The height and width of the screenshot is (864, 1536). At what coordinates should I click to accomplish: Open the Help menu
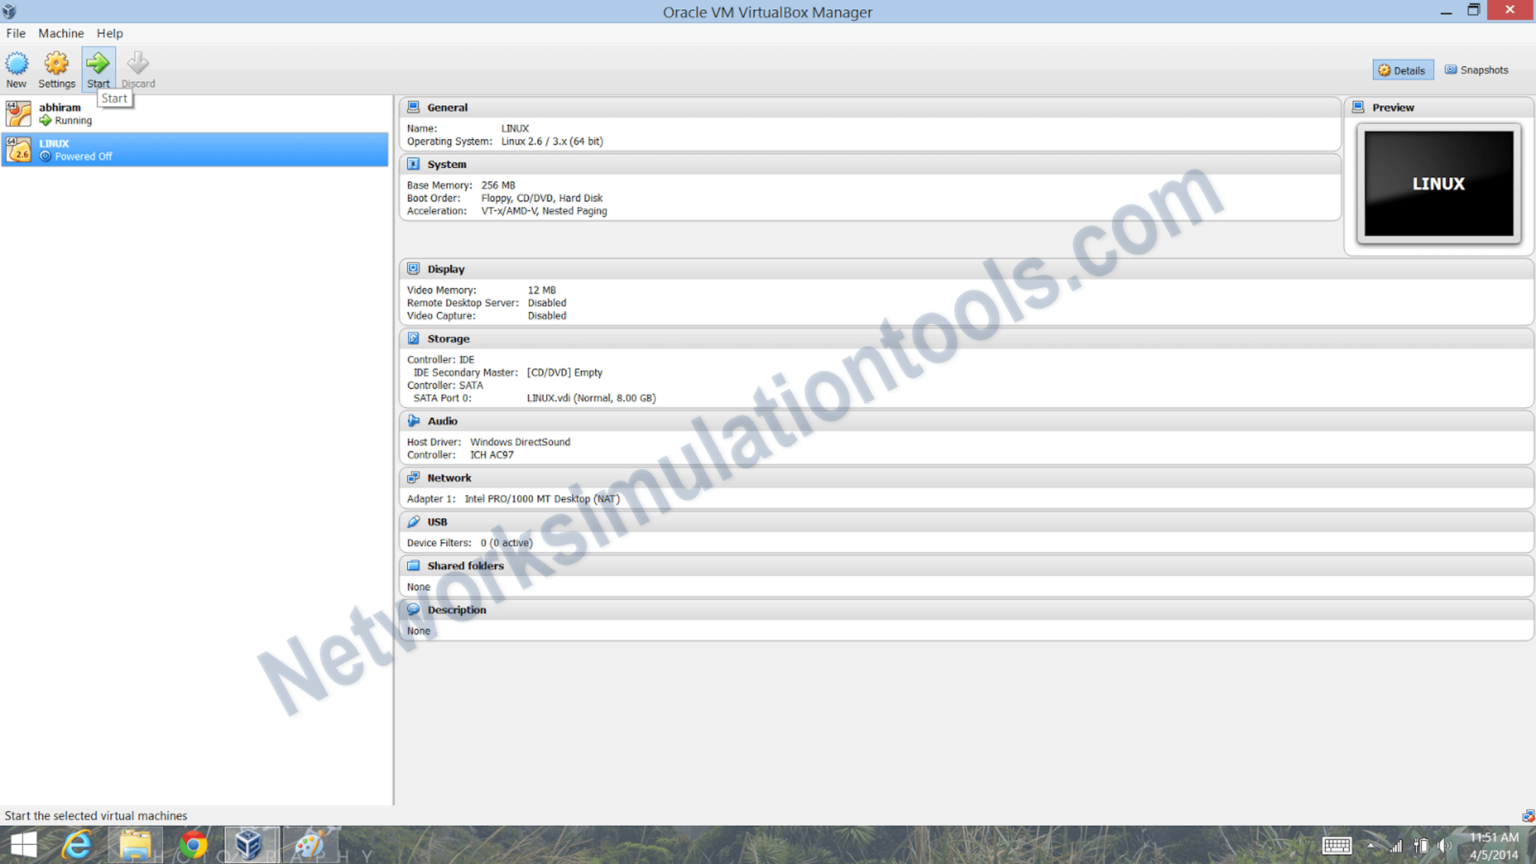point(110,33)
